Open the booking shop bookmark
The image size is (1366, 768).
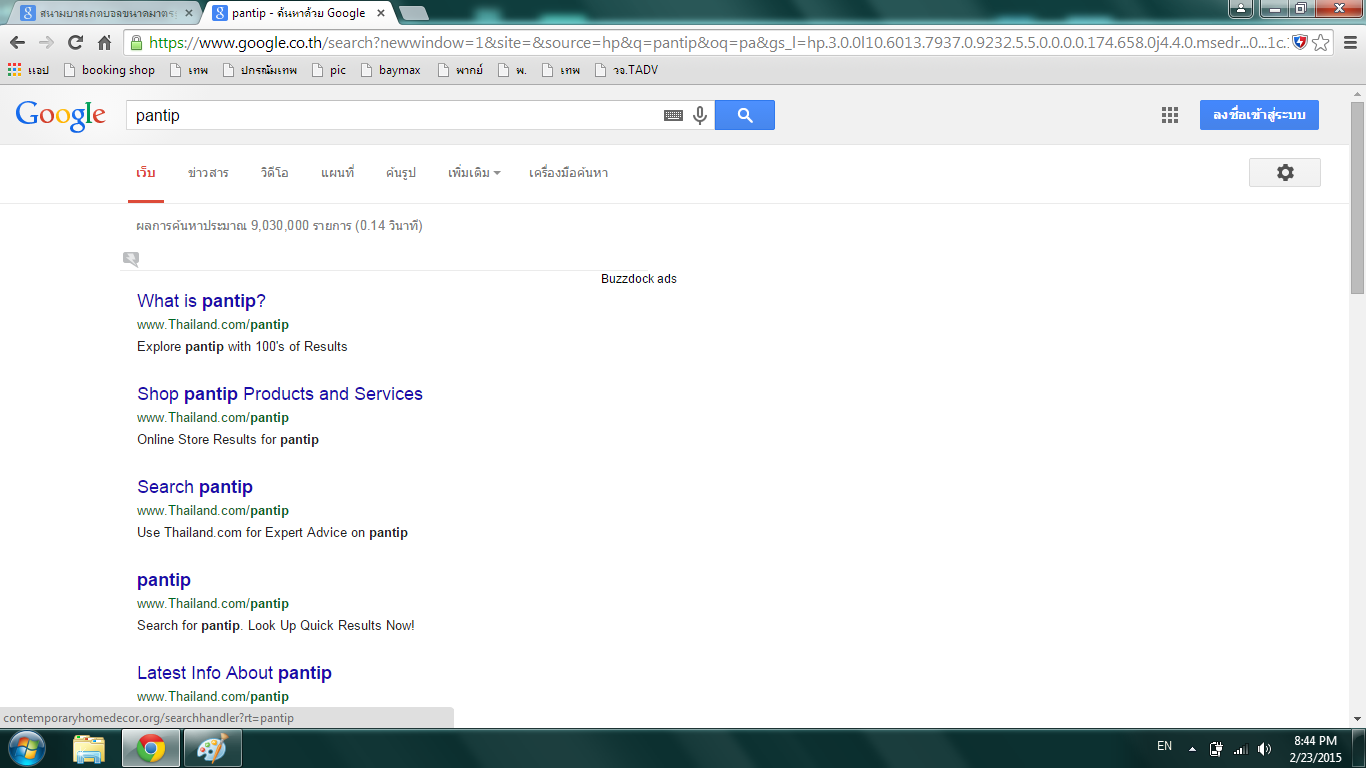pos(109,70)
